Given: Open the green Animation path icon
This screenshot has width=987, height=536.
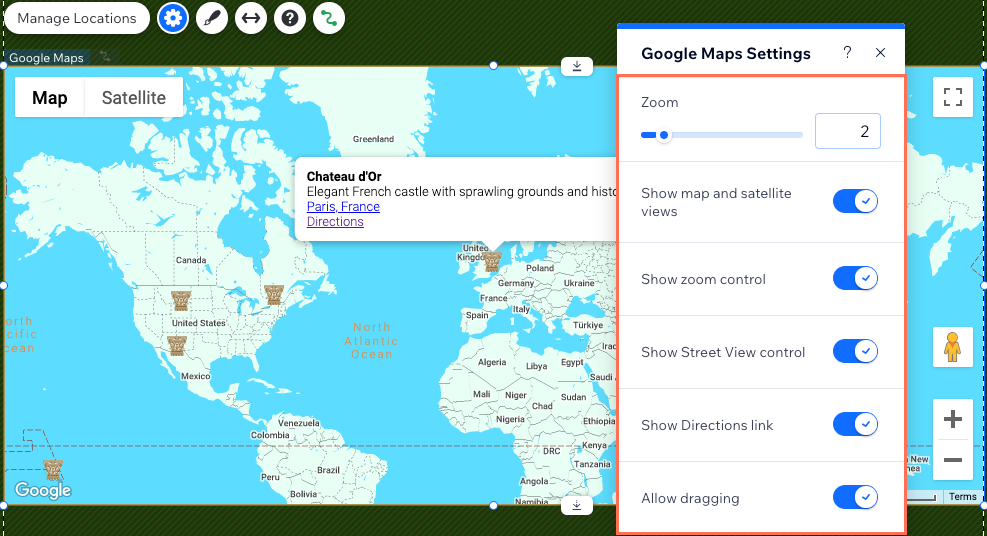Looking at the screenshot, I should point(329,18).
